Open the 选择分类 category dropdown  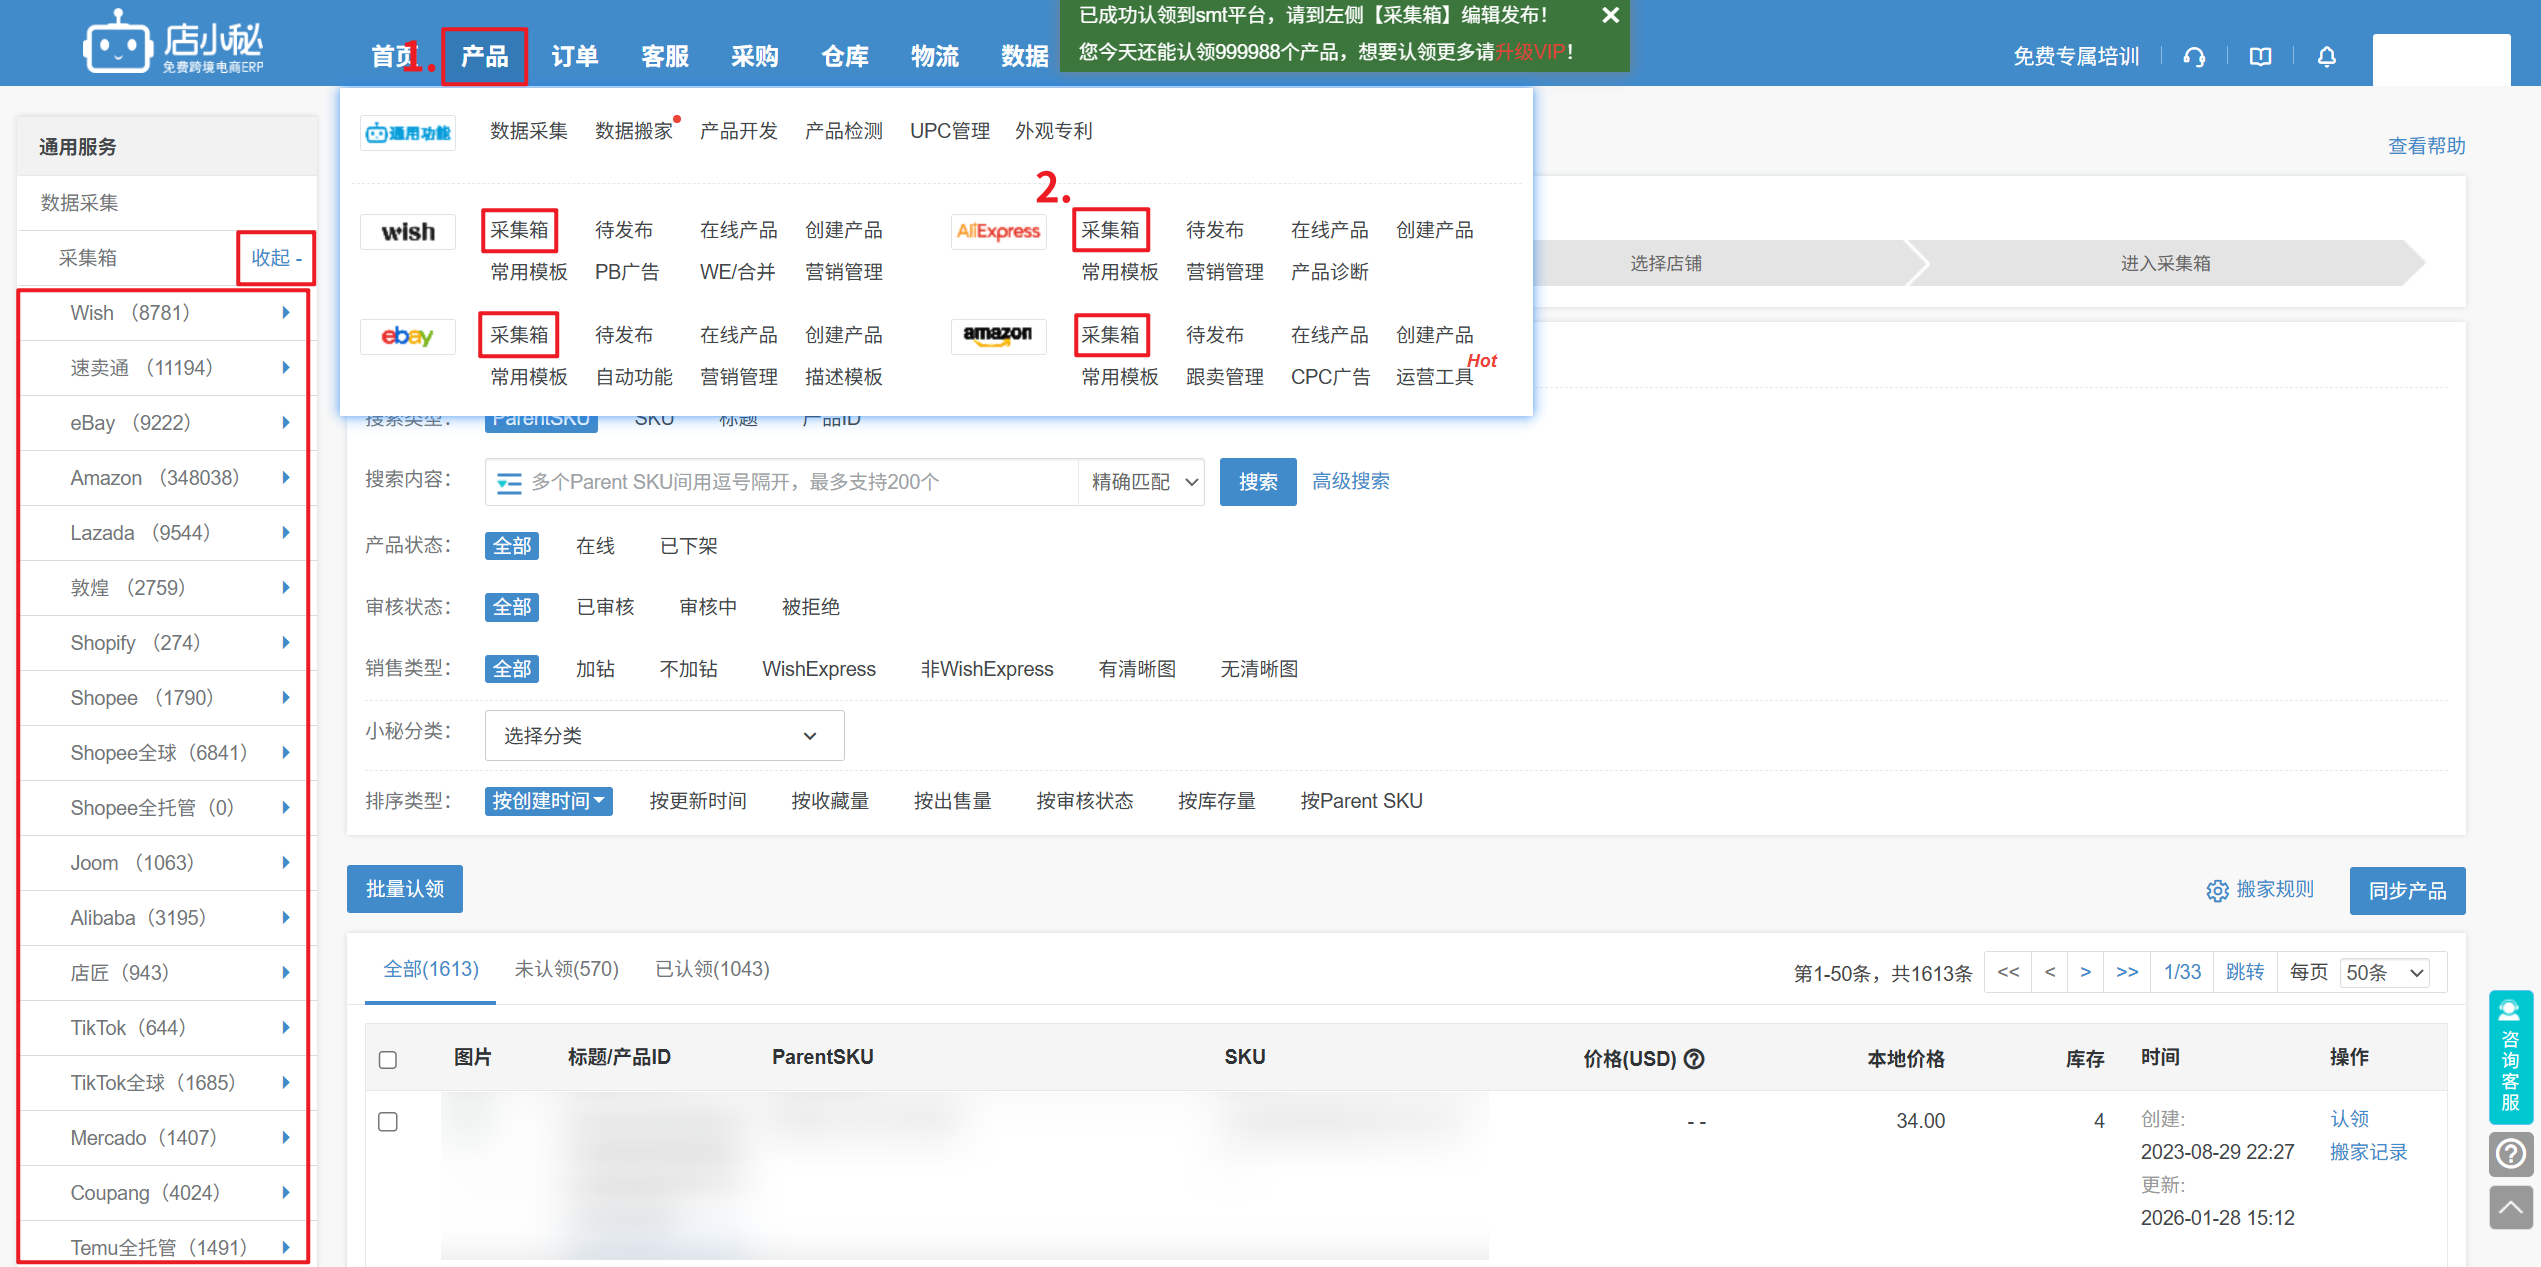tap(664, 736)
